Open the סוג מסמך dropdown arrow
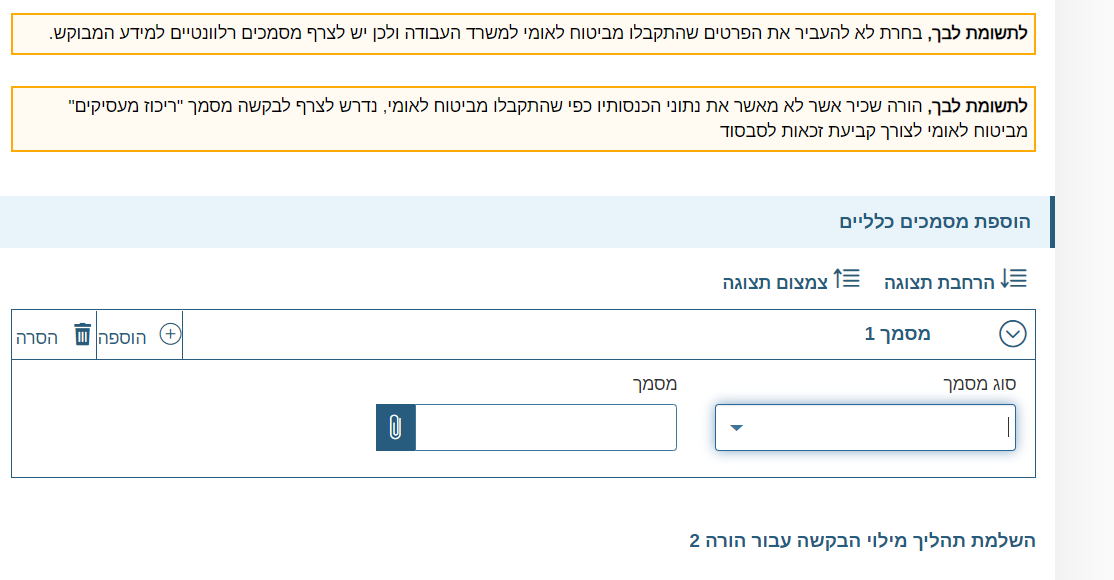Image resolution: width=1114 pixels, height=580 pixels. tap(736, 429)
